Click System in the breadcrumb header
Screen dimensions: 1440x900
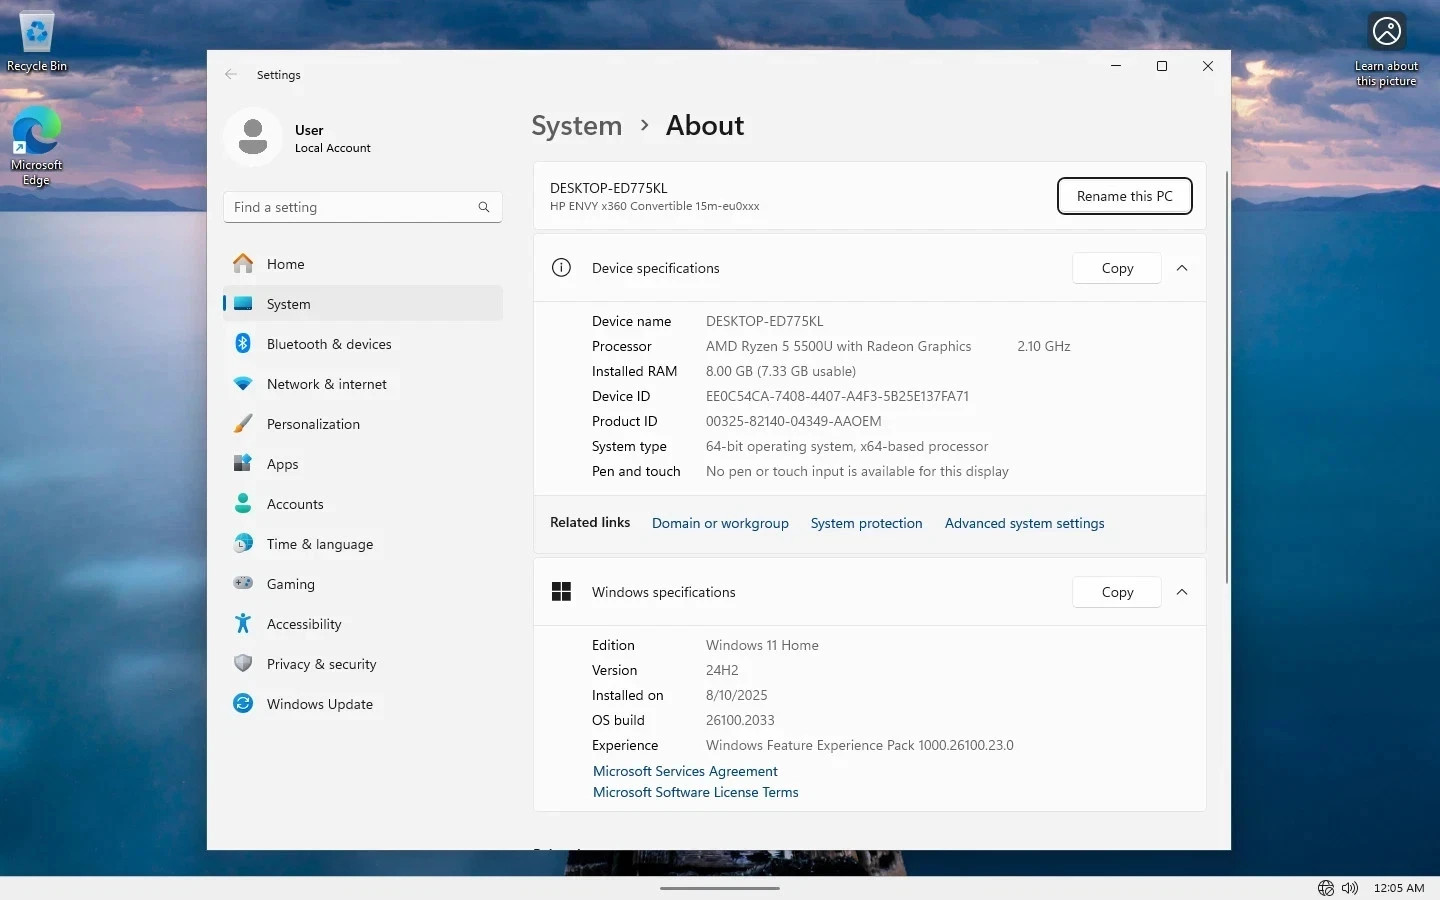(x=577, y=126)
